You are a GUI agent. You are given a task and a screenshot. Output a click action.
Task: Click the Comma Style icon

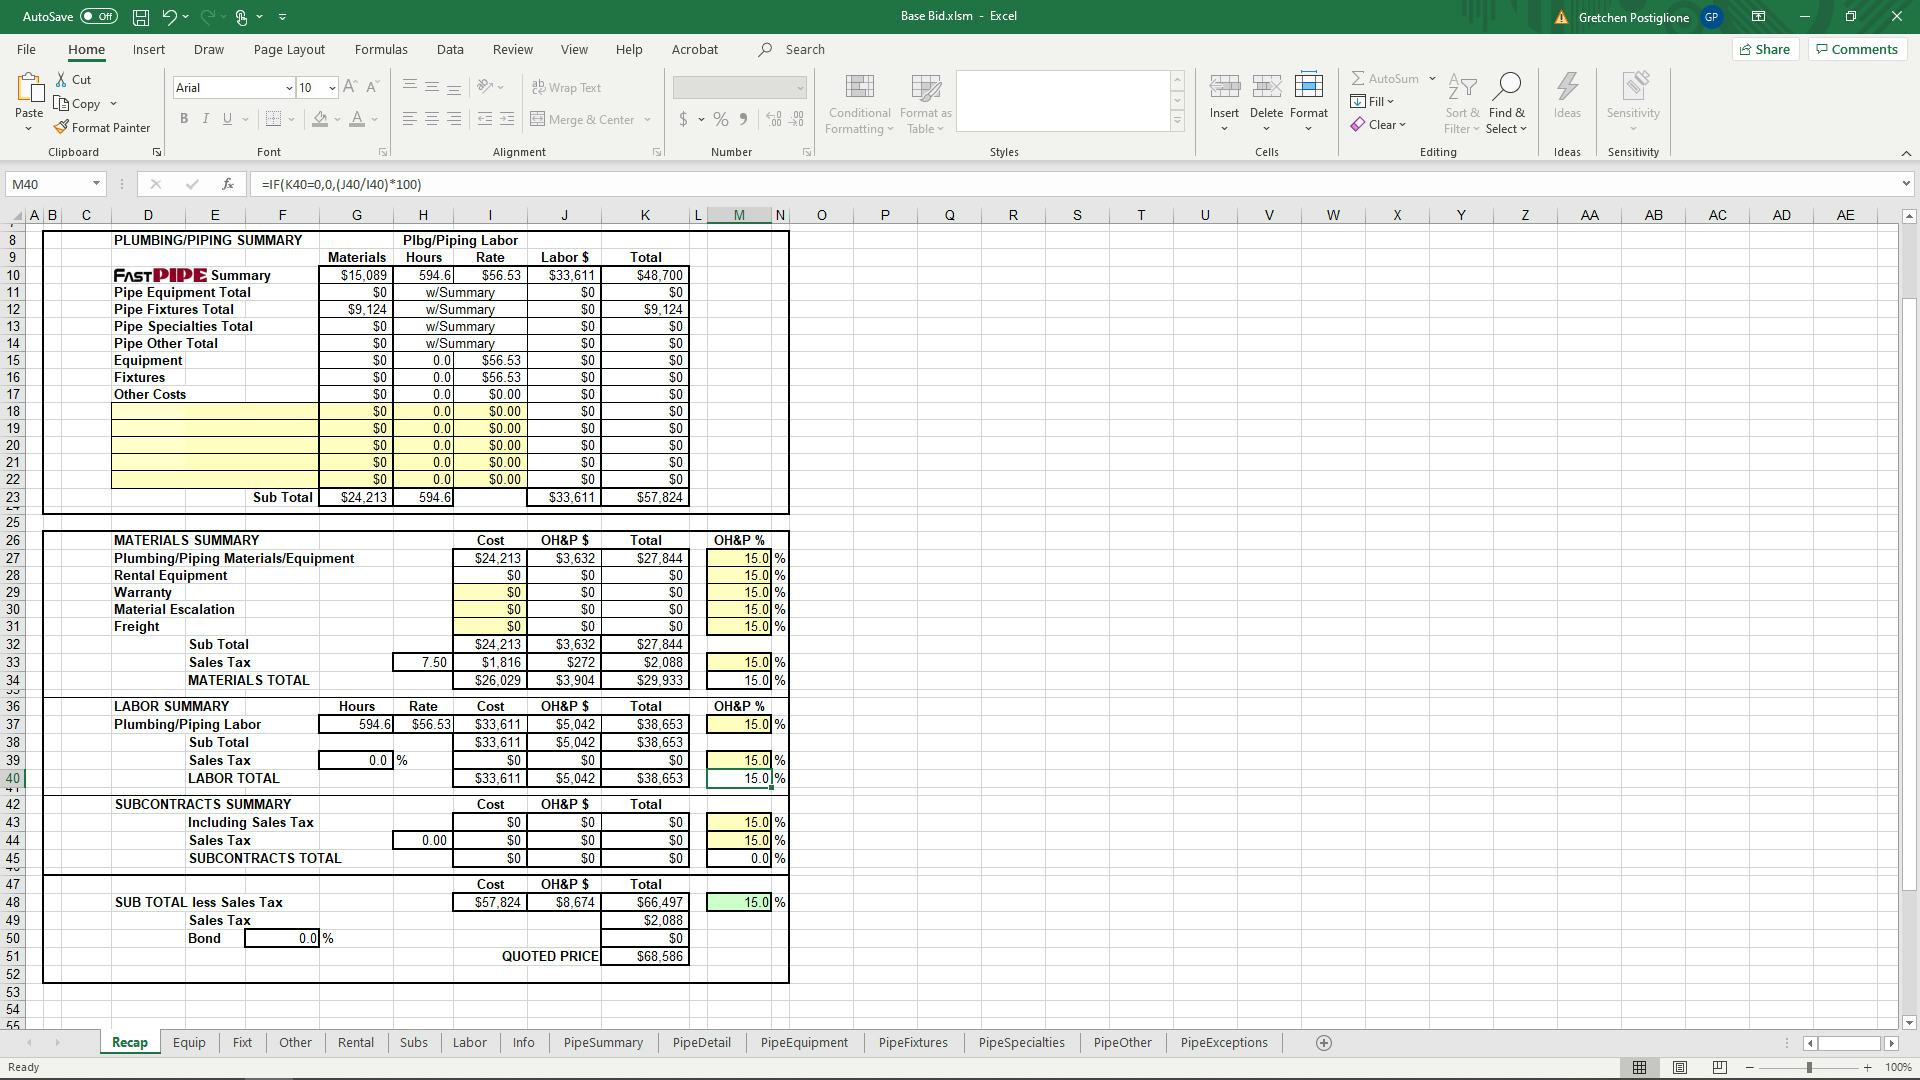coord(743,119)
